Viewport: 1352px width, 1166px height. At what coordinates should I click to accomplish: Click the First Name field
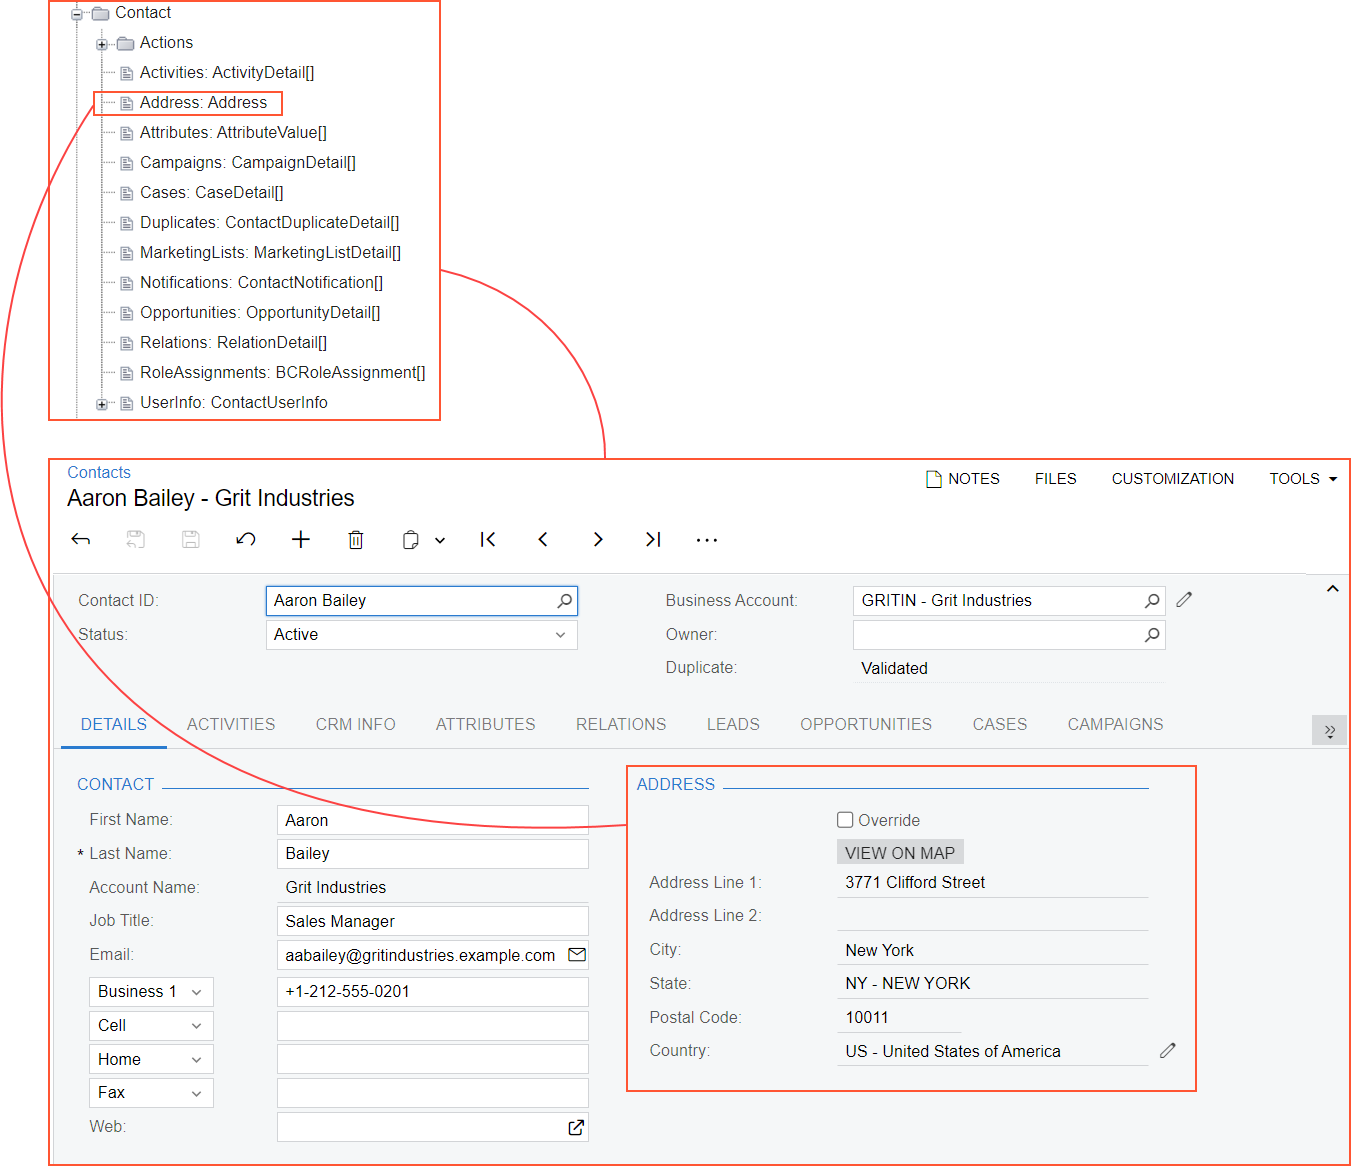click(433, 820)
